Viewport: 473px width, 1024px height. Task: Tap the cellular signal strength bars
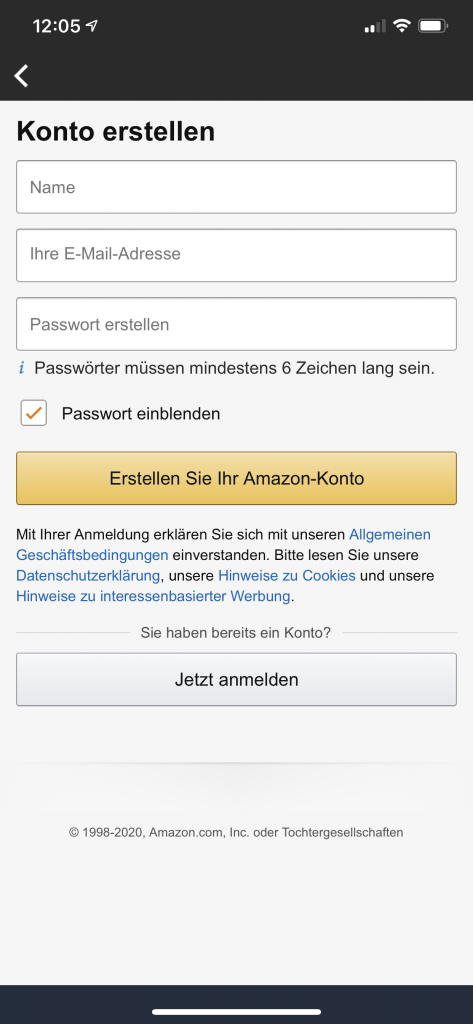(375, 26)
